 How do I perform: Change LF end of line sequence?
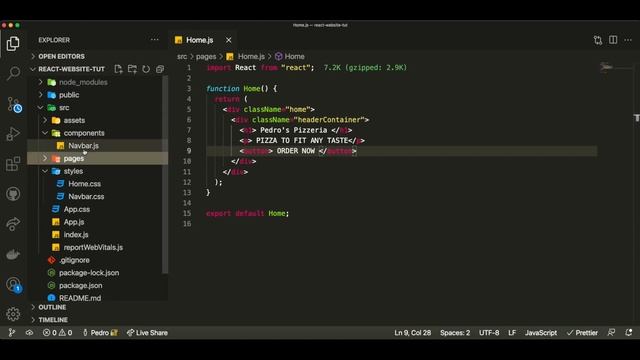(512, 333)
